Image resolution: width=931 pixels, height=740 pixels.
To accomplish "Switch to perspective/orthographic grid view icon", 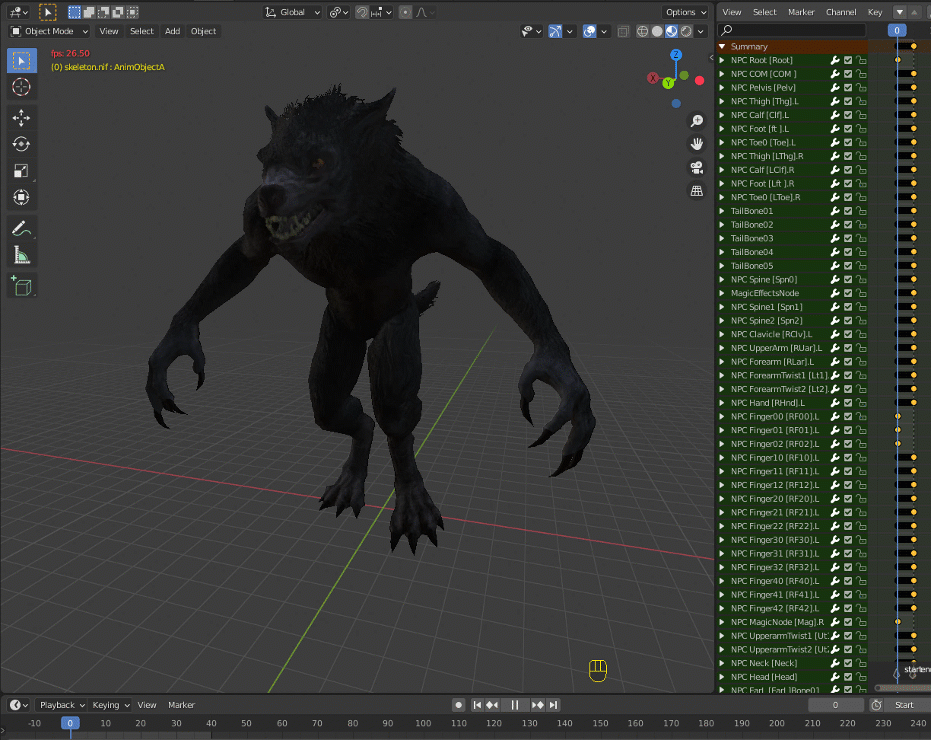I will click(x=697, y=191).
